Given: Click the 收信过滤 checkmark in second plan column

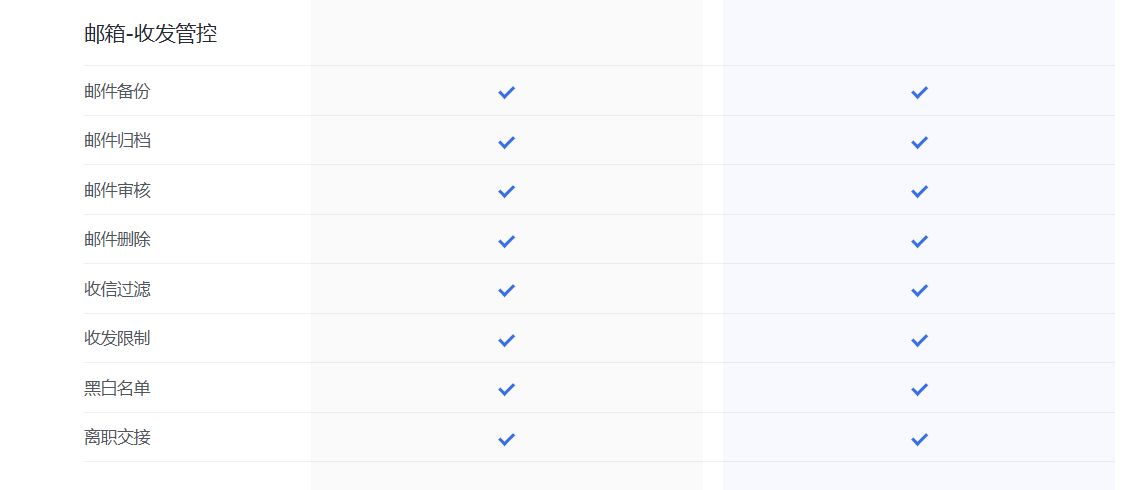Looking at the screenshot, I should pyautogui.click(x=919, y=290).
